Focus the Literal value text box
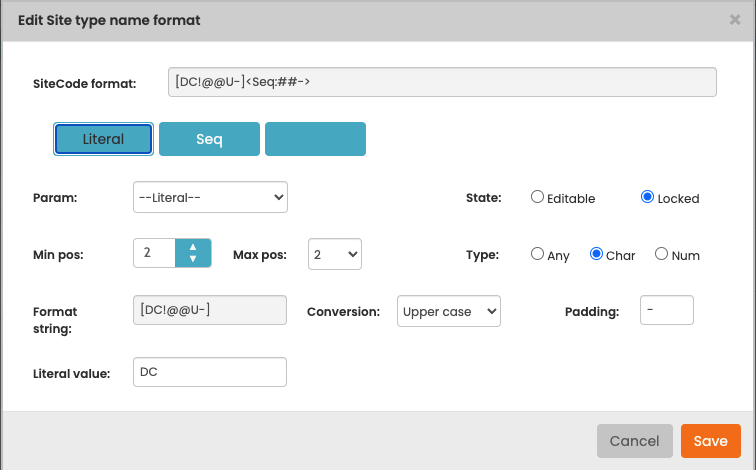 coord(210,372)
